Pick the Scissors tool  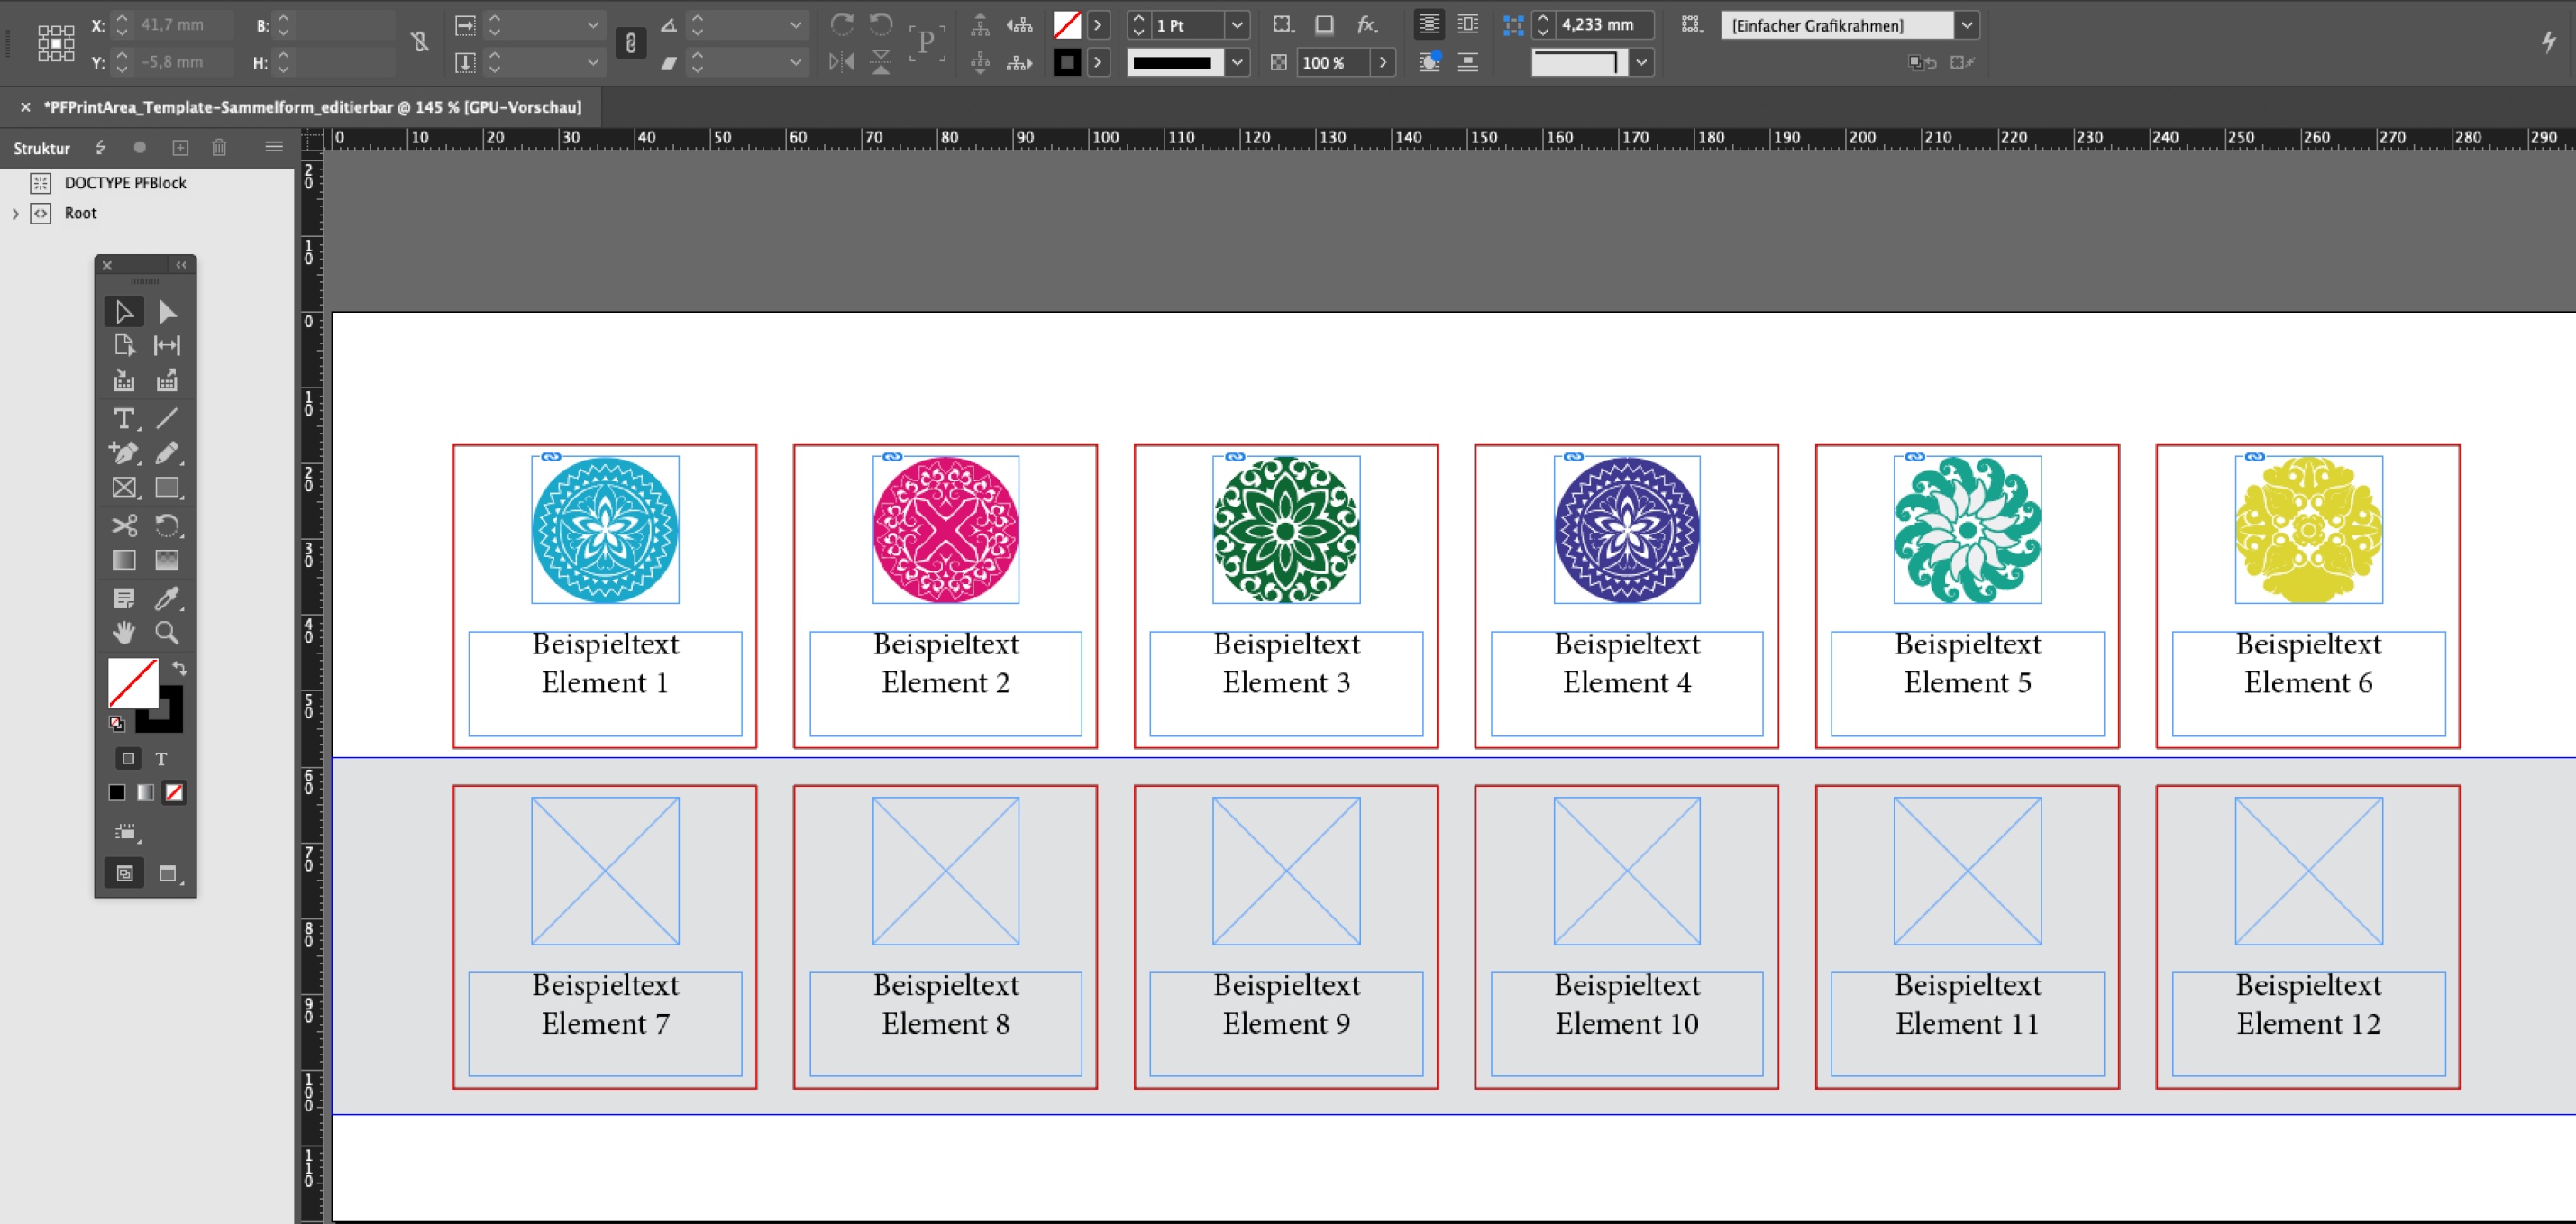[123, 525]
